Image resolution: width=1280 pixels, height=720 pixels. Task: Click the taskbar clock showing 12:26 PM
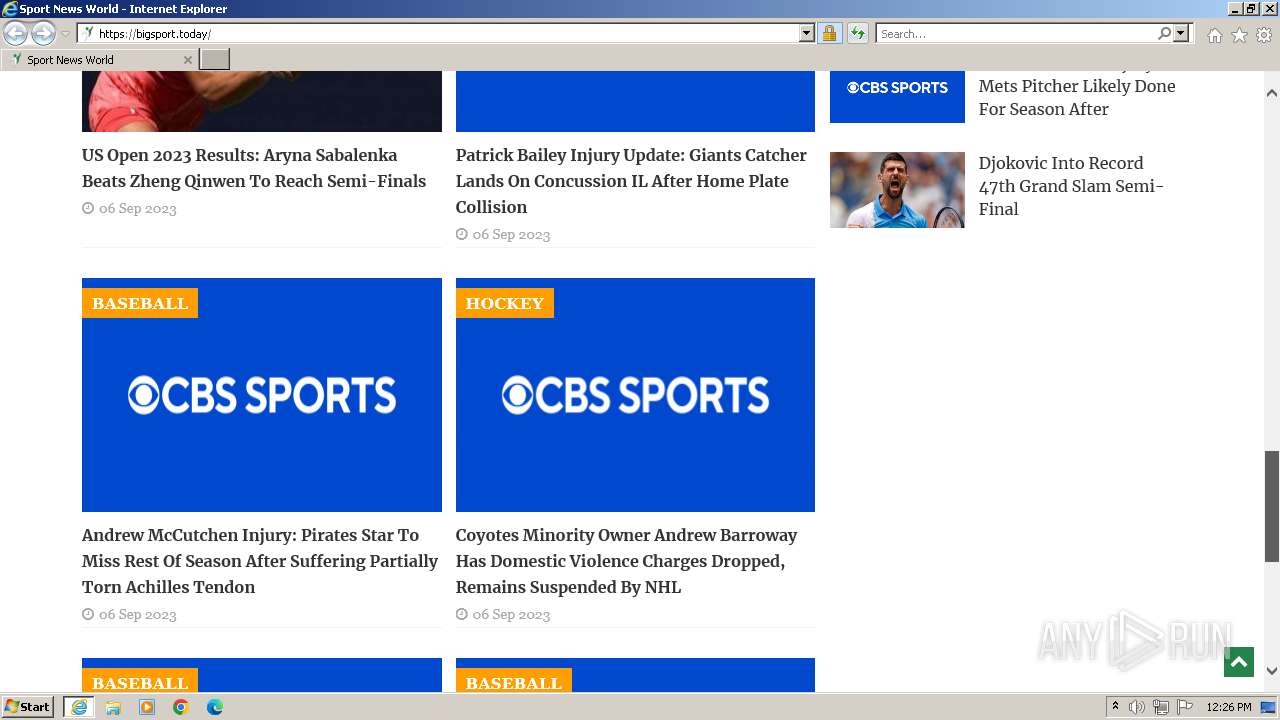click(x=1229, y=707)
